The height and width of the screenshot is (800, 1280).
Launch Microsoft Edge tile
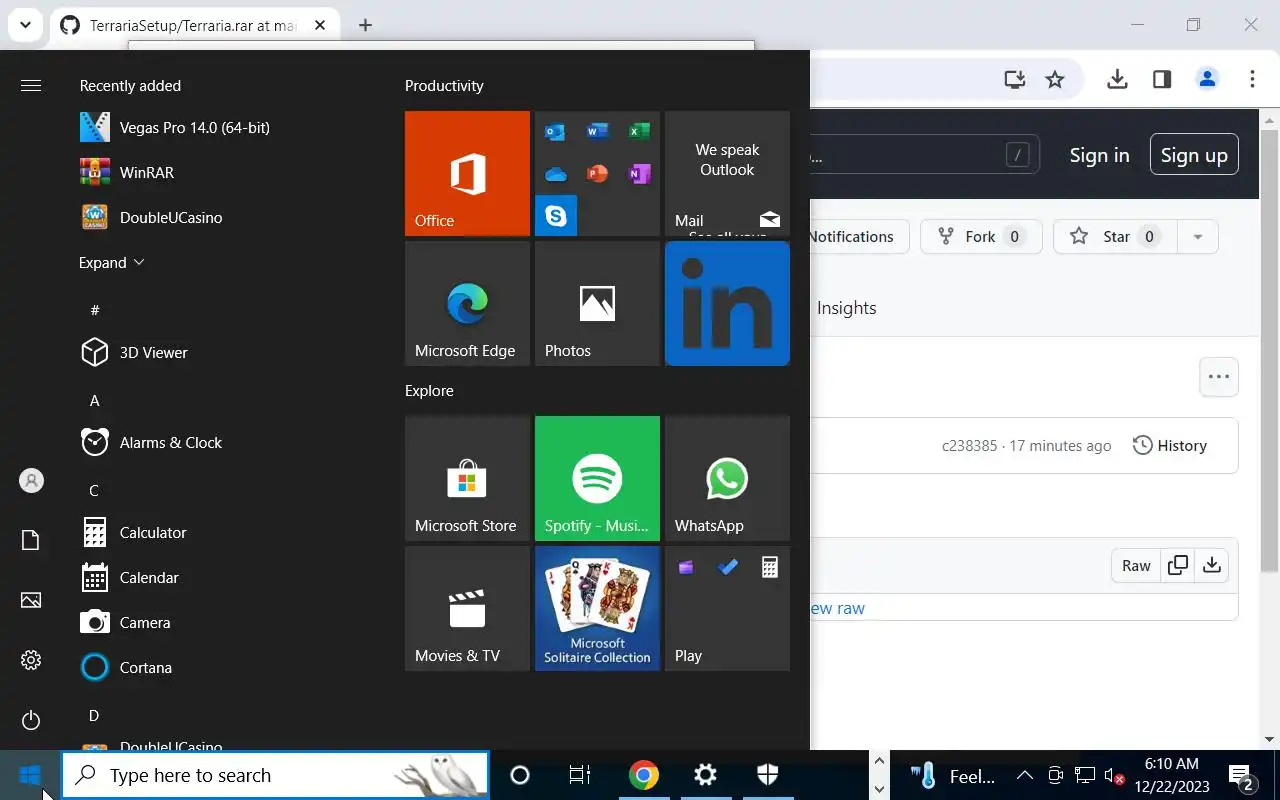(x=467, y=303)
